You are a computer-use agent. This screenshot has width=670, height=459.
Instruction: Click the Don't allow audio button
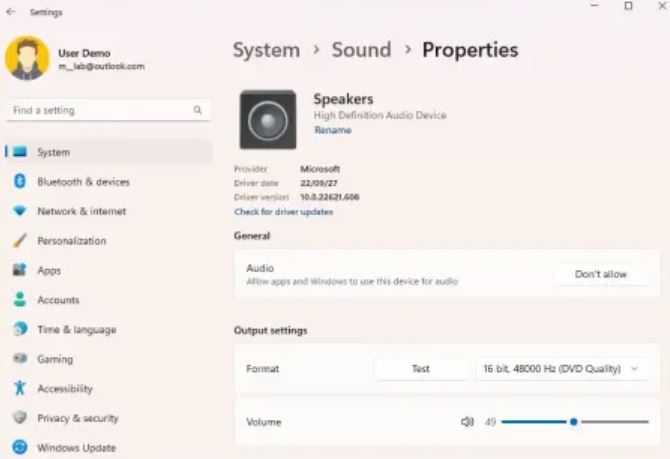[x=601, y=274]
